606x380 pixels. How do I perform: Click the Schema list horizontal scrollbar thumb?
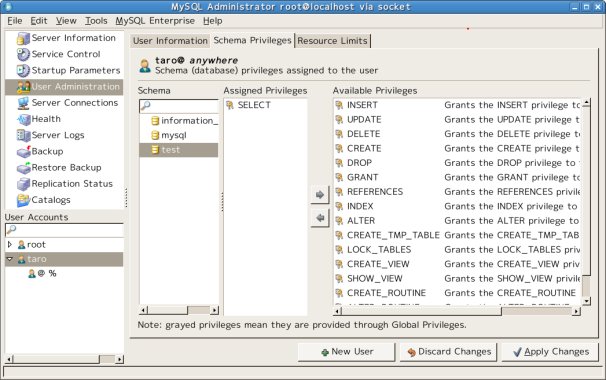point(167,310)
